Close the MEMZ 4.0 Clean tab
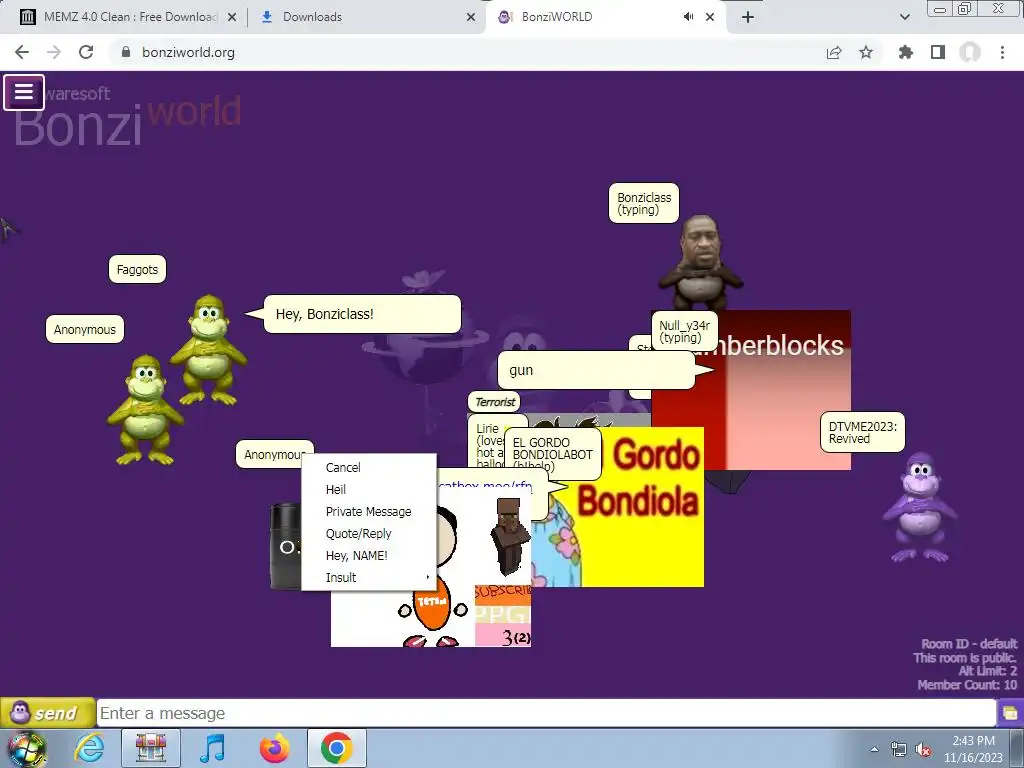 tap(232, 18)
